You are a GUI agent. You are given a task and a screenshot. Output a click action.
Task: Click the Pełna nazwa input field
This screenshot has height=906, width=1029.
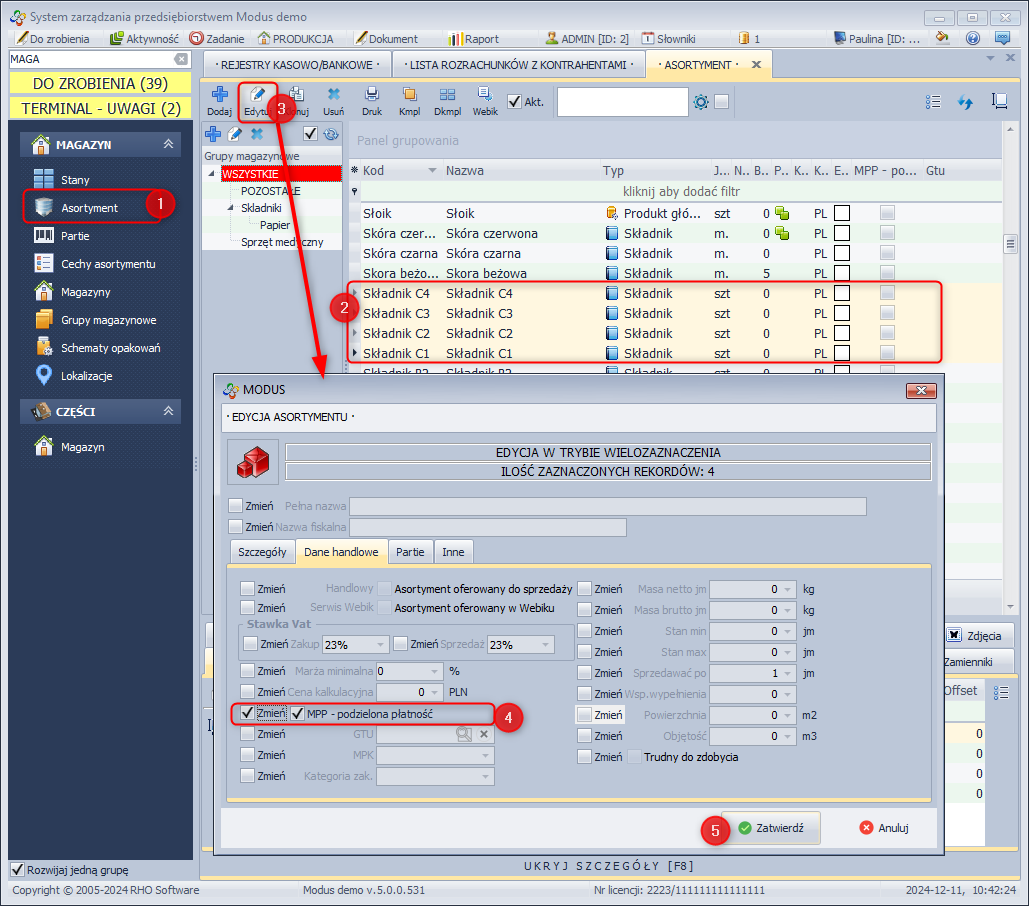coord(607,506)
